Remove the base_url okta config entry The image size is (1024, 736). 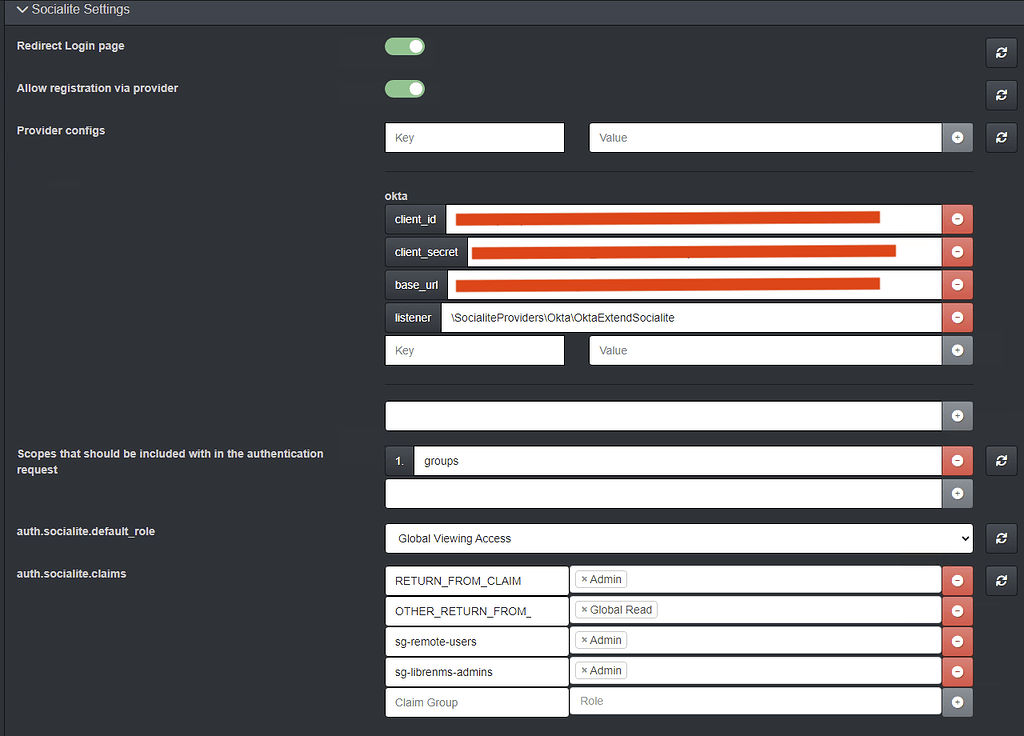(956, 284)
